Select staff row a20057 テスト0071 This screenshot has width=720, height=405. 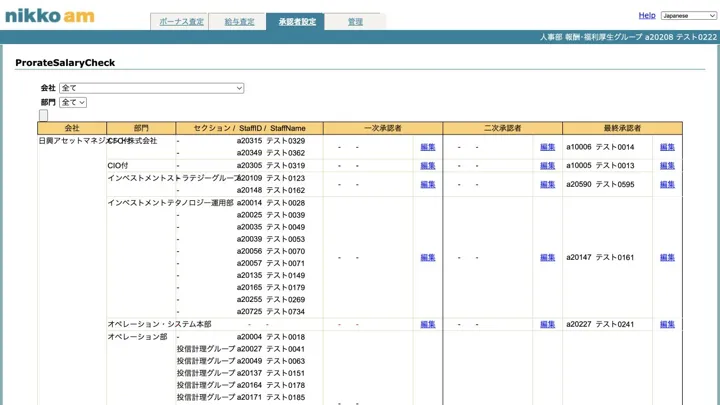tap(271, 263)
